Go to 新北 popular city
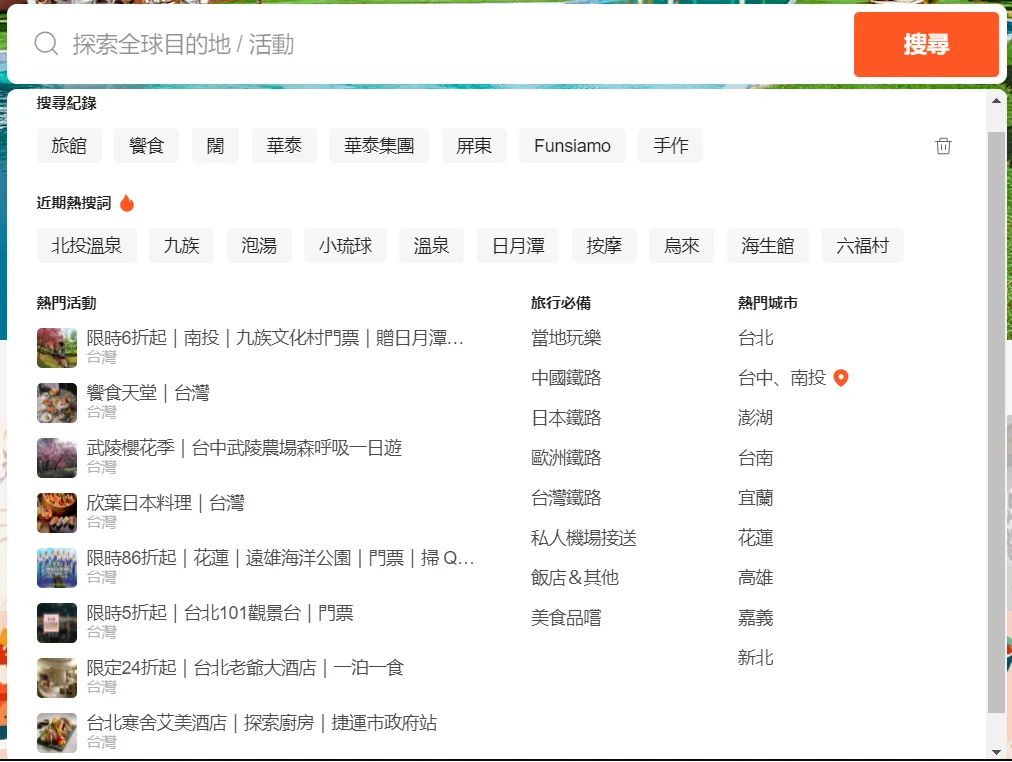 [755, 658]
